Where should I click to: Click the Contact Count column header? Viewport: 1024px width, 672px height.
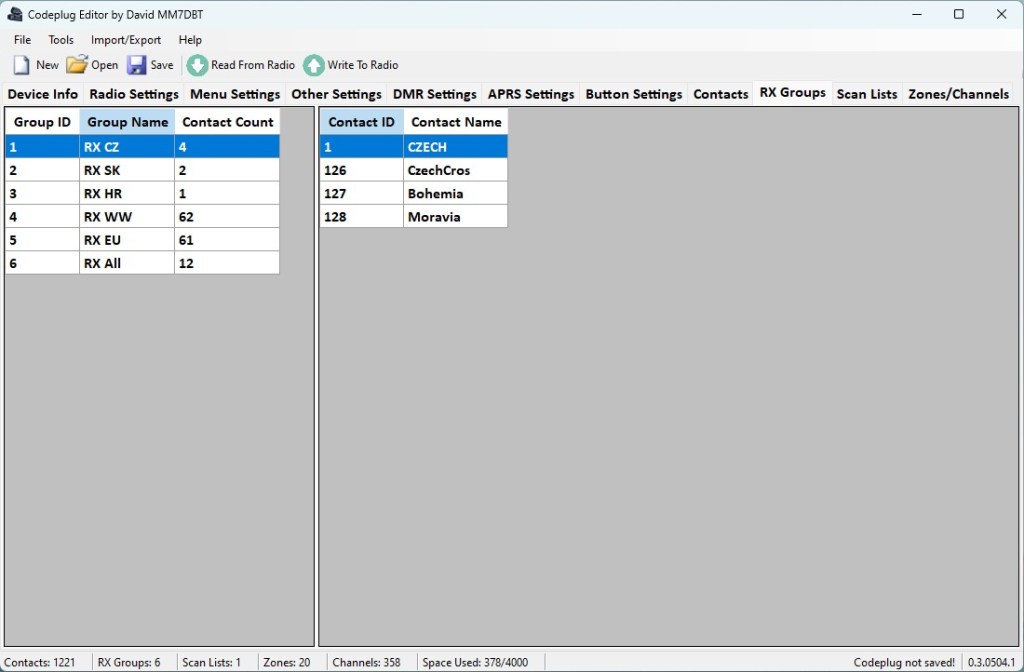[x=227, y=122]
